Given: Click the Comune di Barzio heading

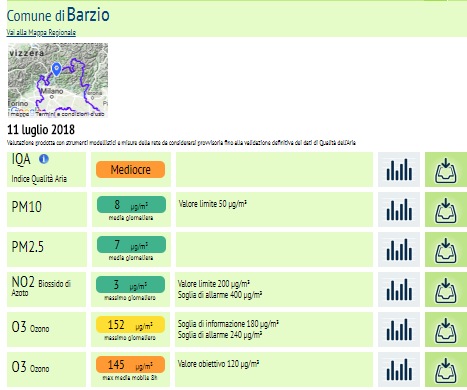Looking at the screenshot, I should [x=58, y=15].
